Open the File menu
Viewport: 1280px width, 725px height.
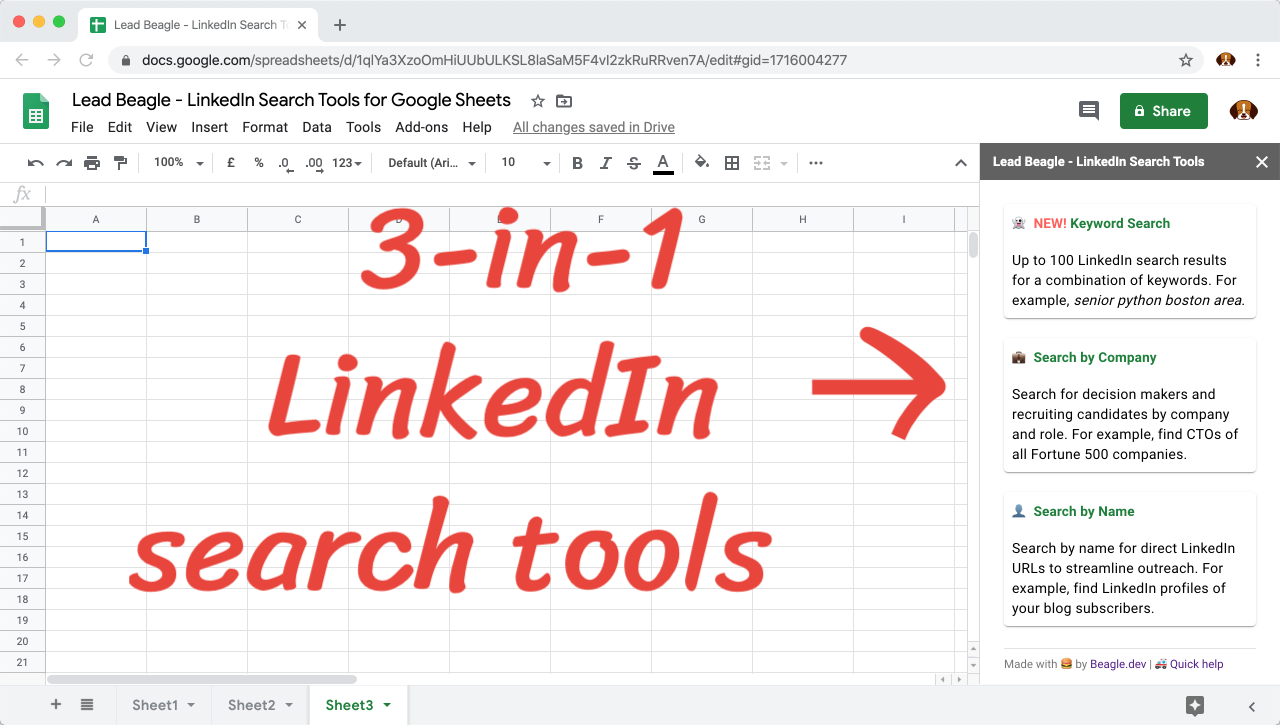point(82,127)
